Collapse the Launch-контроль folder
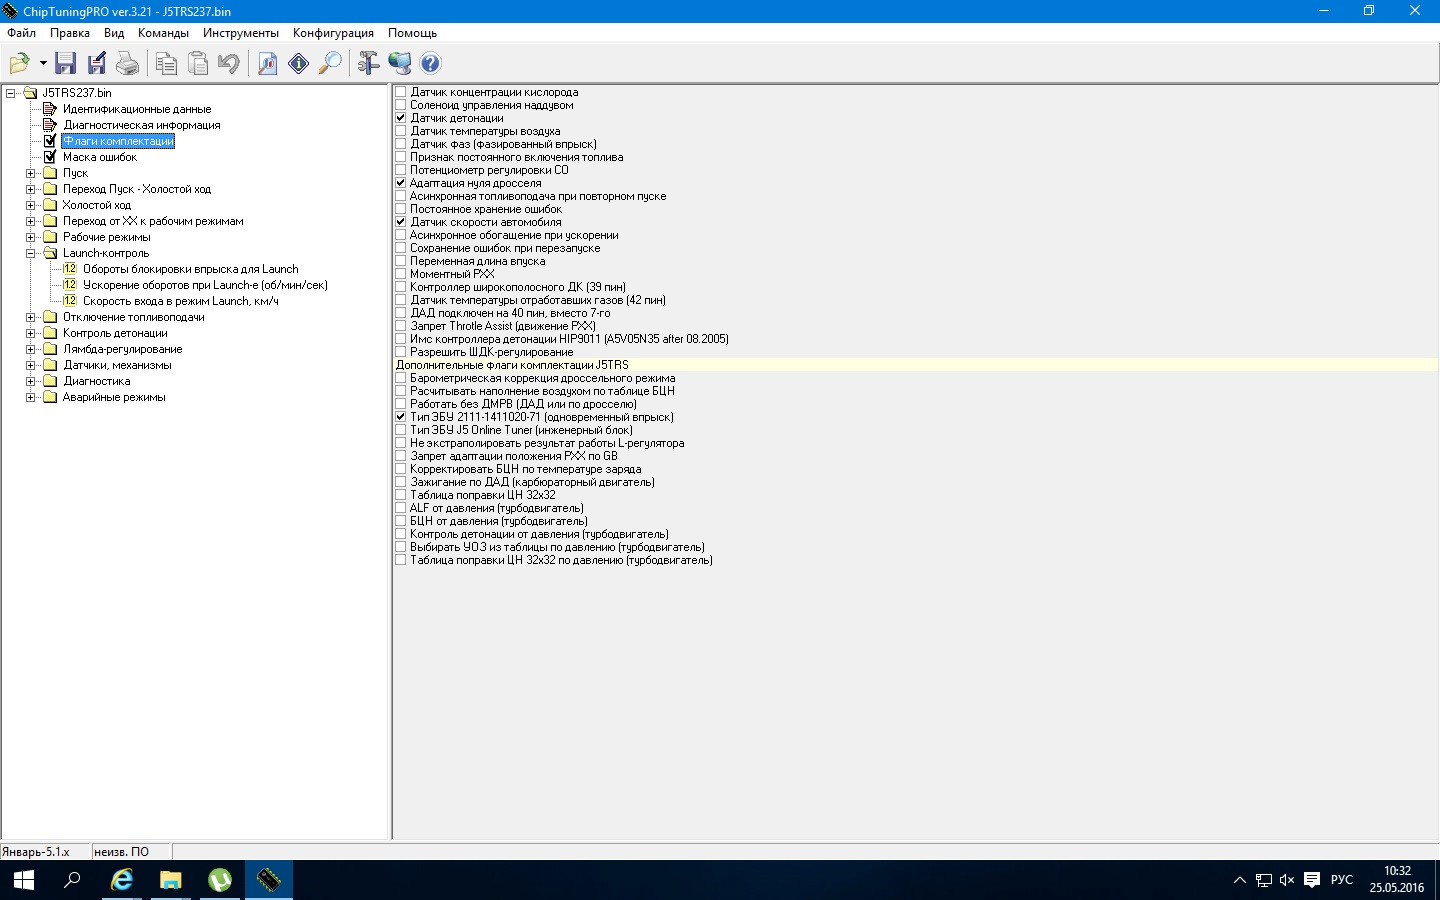 (31, 253)
